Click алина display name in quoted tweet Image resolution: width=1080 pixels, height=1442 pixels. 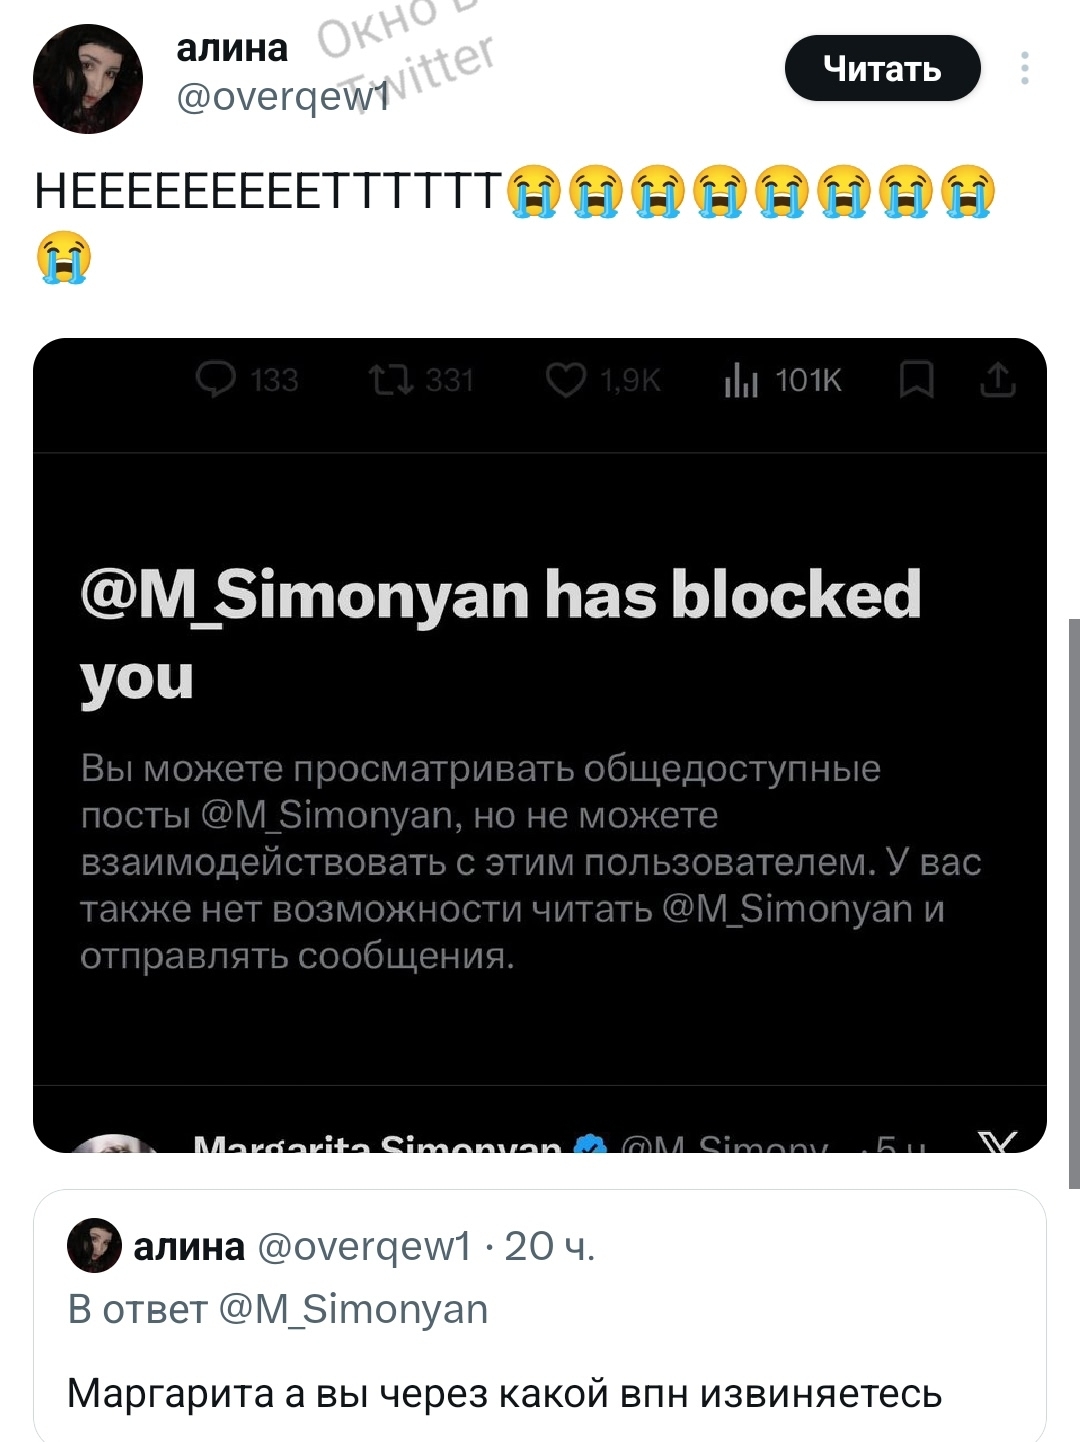[189, 1246]
